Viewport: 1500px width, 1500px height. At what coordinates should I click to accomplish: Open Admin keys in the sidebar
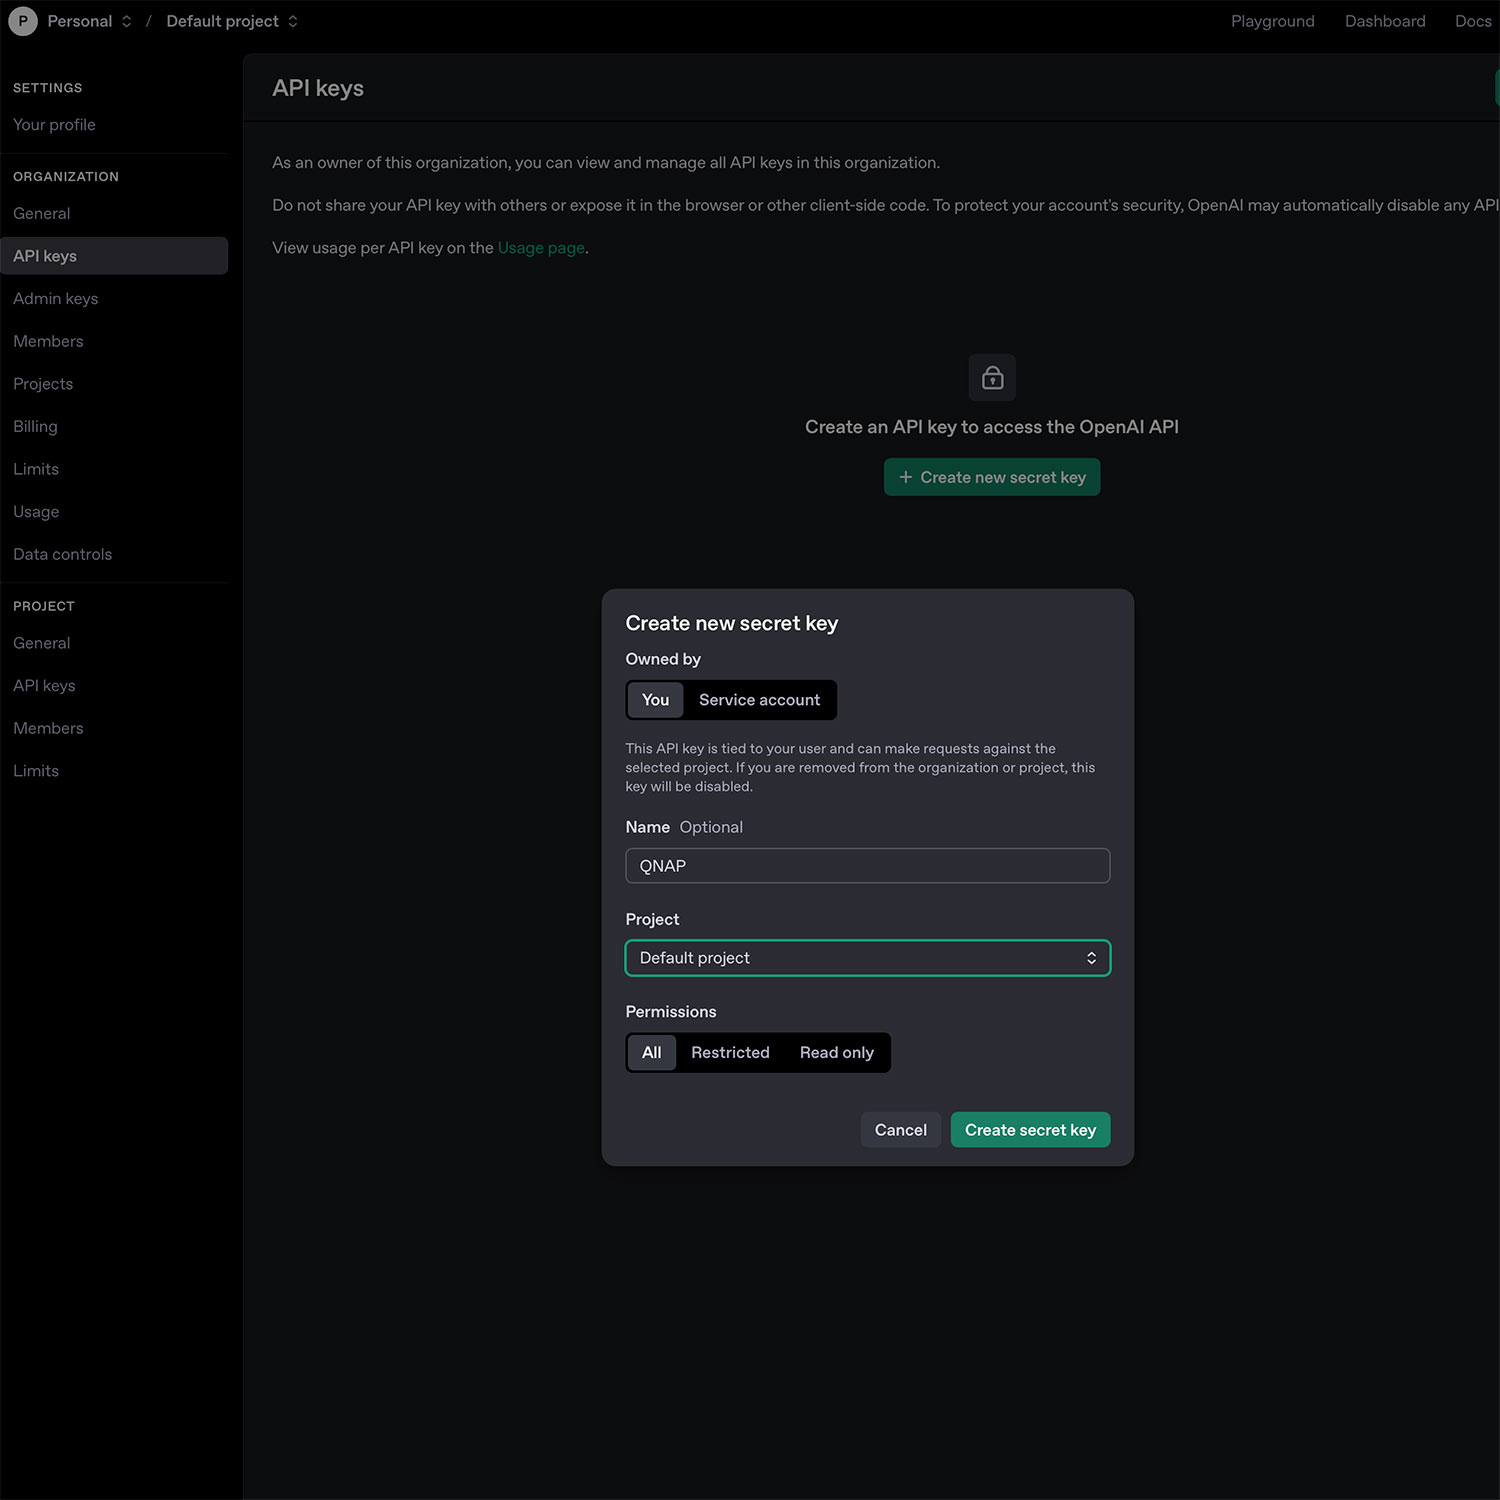coord(56,299)
